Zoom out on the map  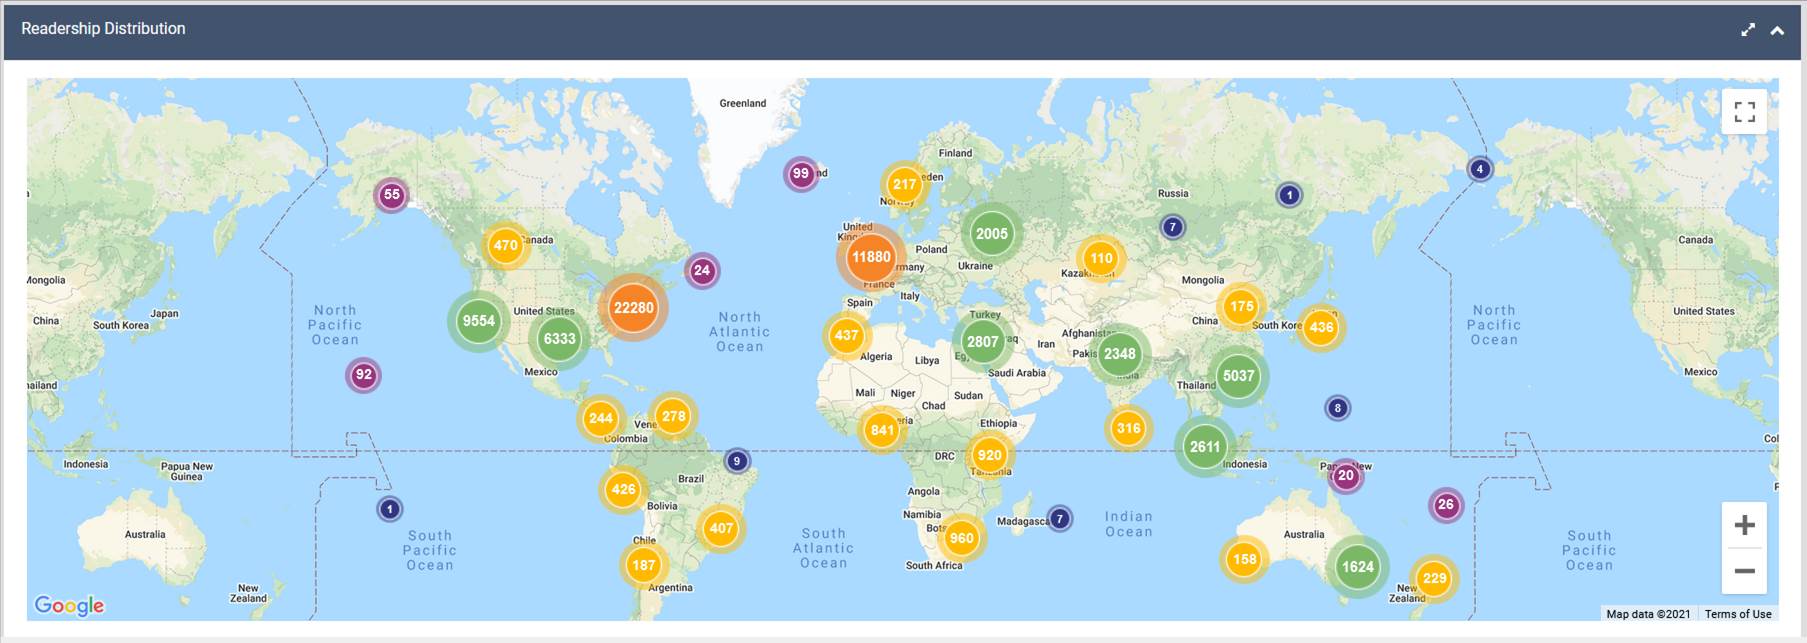1744,571
